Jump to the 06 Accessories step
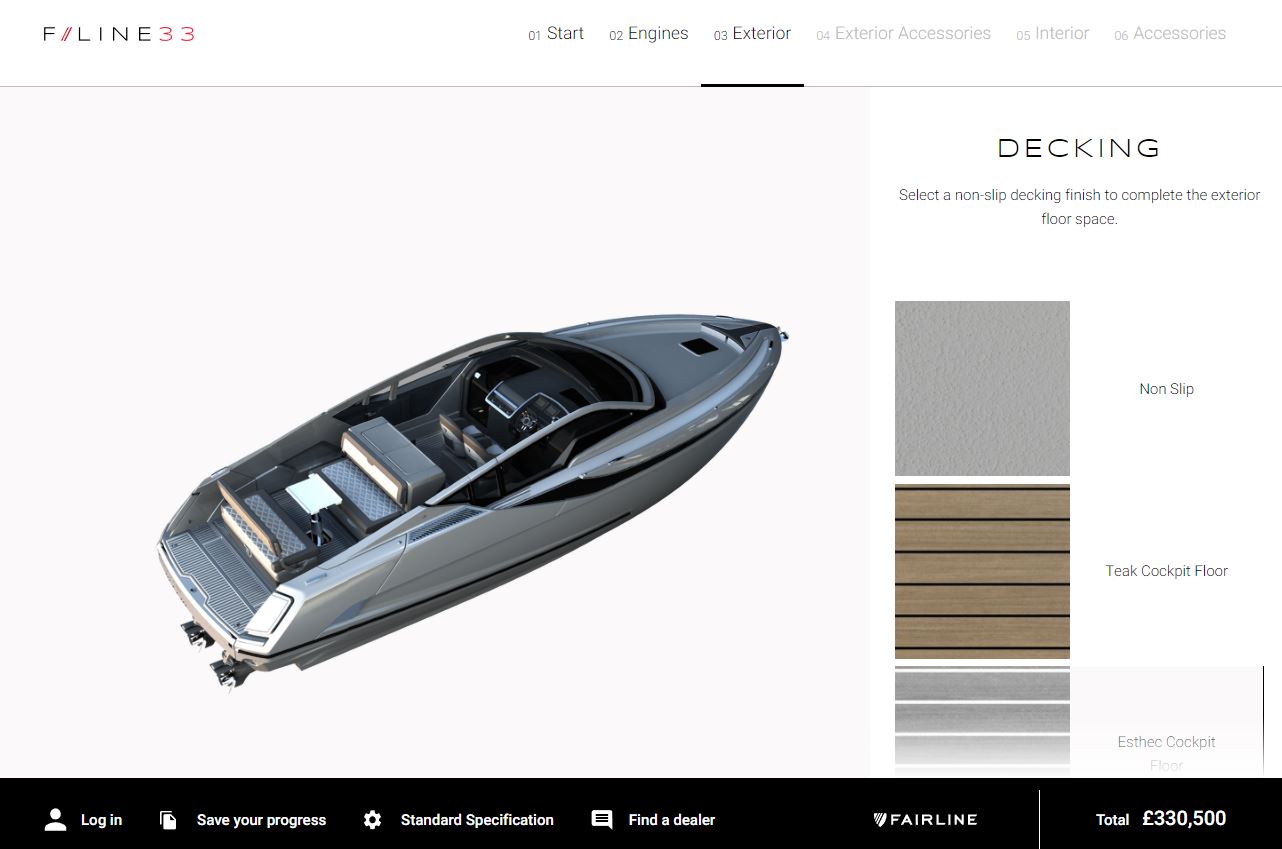This screenshot has width=1282, height=849. point(1170,34)
